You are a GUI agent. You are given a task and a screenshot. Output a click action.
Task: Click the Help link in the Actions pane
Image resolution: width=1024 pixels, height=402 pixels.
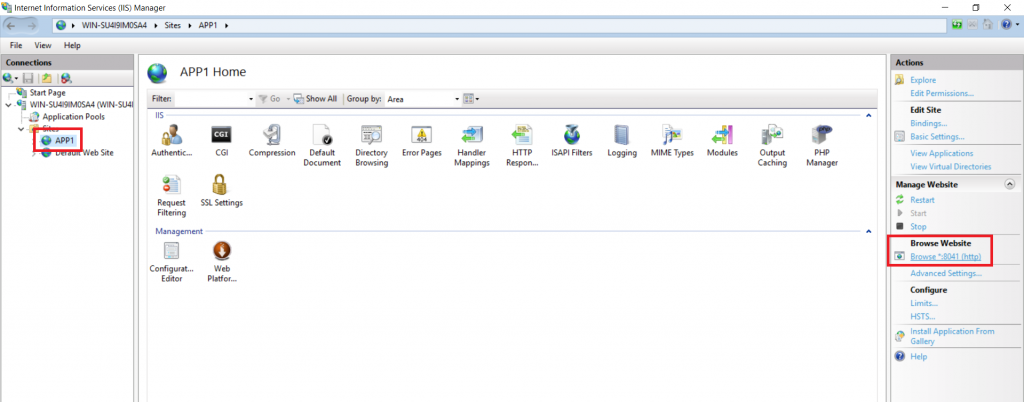(x=918, y=357)
